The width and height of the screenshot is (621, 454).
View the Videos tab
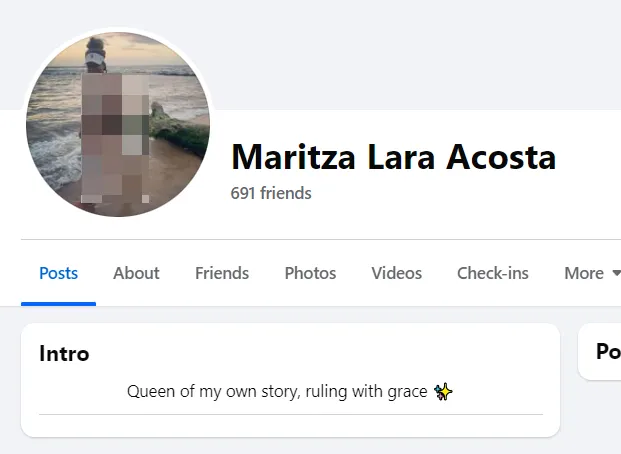point(396,273)
